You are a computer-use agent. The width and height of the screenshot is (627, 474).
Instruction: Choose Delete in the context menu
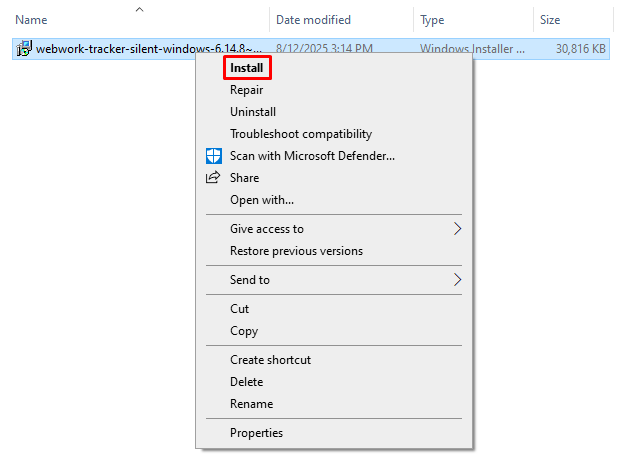246,382
